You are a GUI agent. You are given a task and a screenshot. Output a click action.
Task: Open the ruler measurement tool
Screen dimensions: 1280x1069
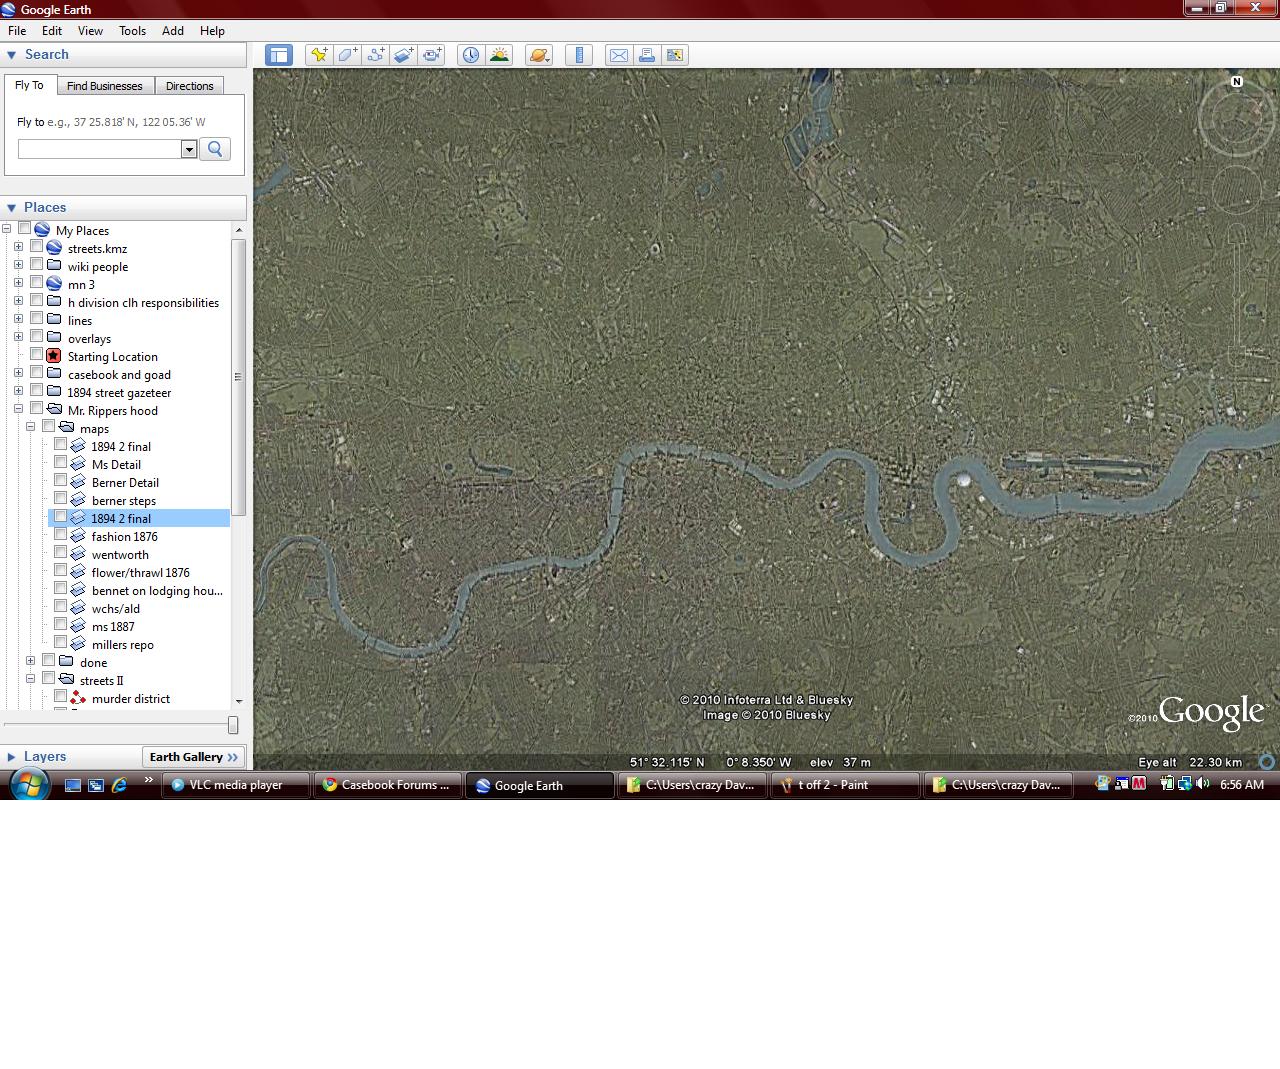point(579,55)
